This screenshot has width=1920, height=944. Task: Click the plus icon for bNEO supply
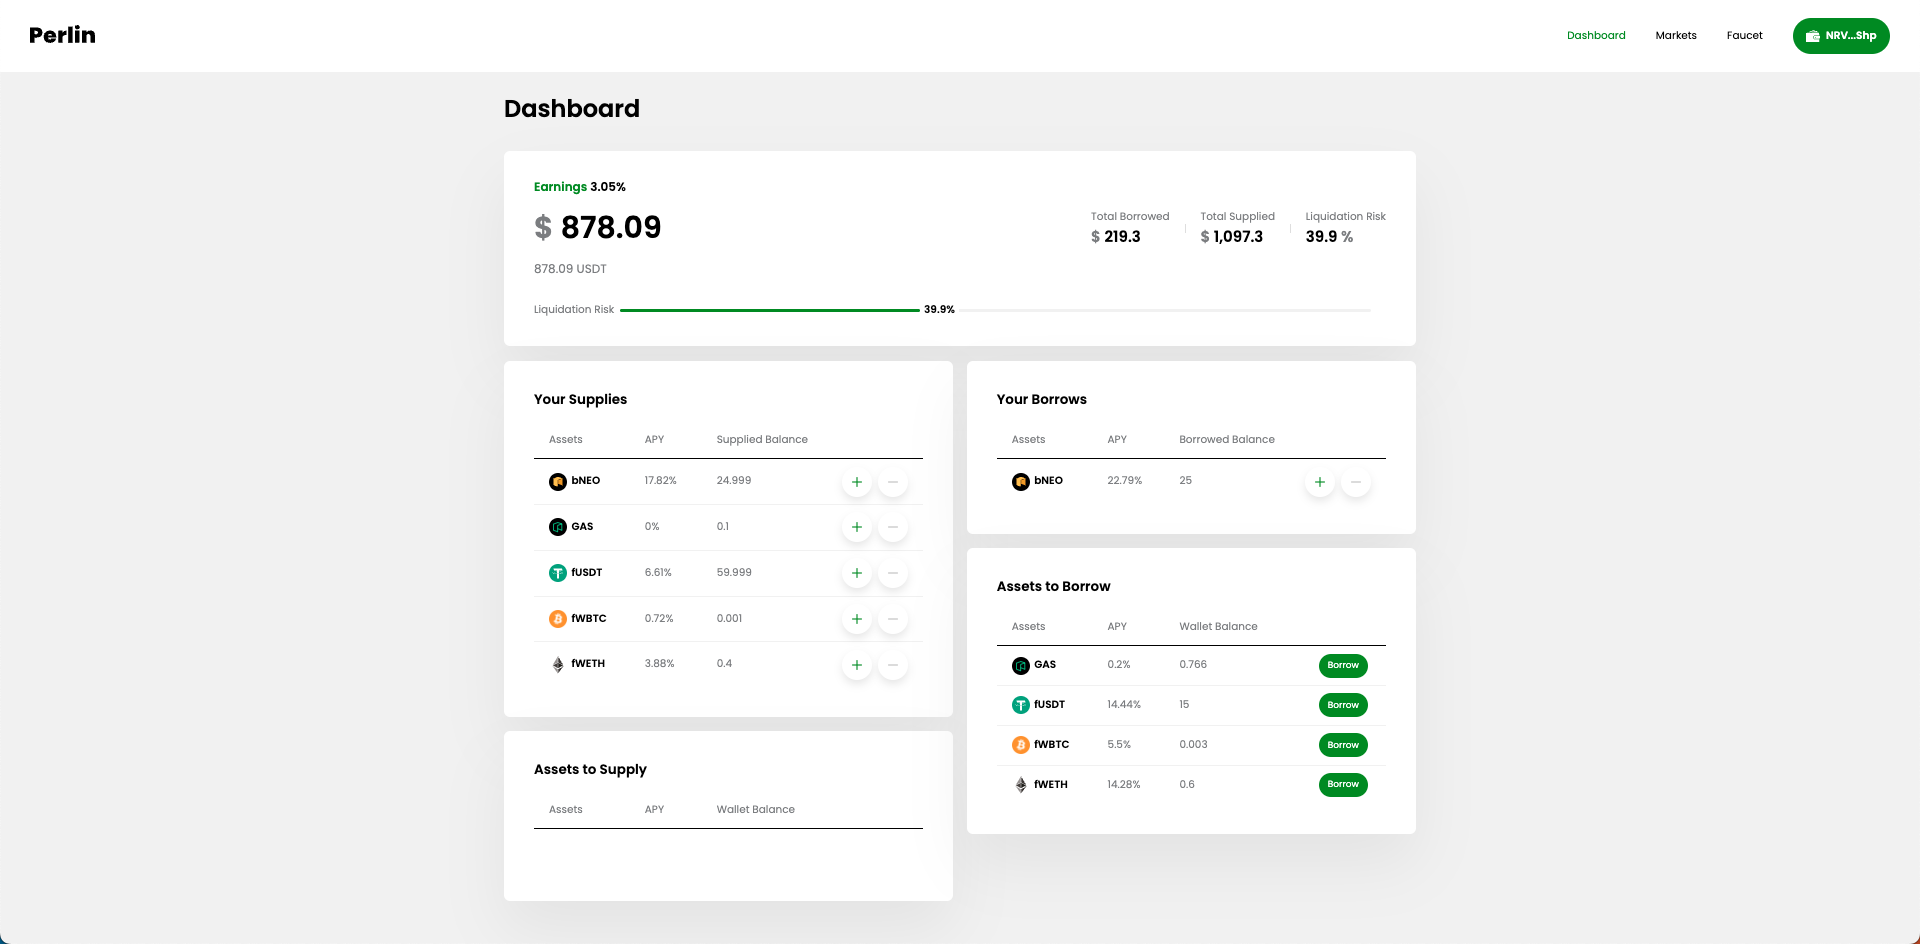point(856,482)
